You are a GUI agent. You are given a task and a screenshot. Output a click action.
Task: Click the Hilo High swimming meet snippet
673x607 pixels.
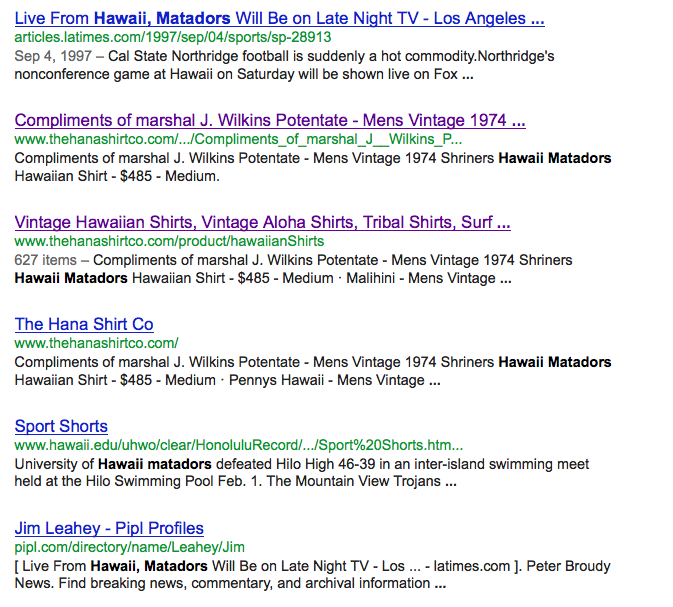click(302, 473)
